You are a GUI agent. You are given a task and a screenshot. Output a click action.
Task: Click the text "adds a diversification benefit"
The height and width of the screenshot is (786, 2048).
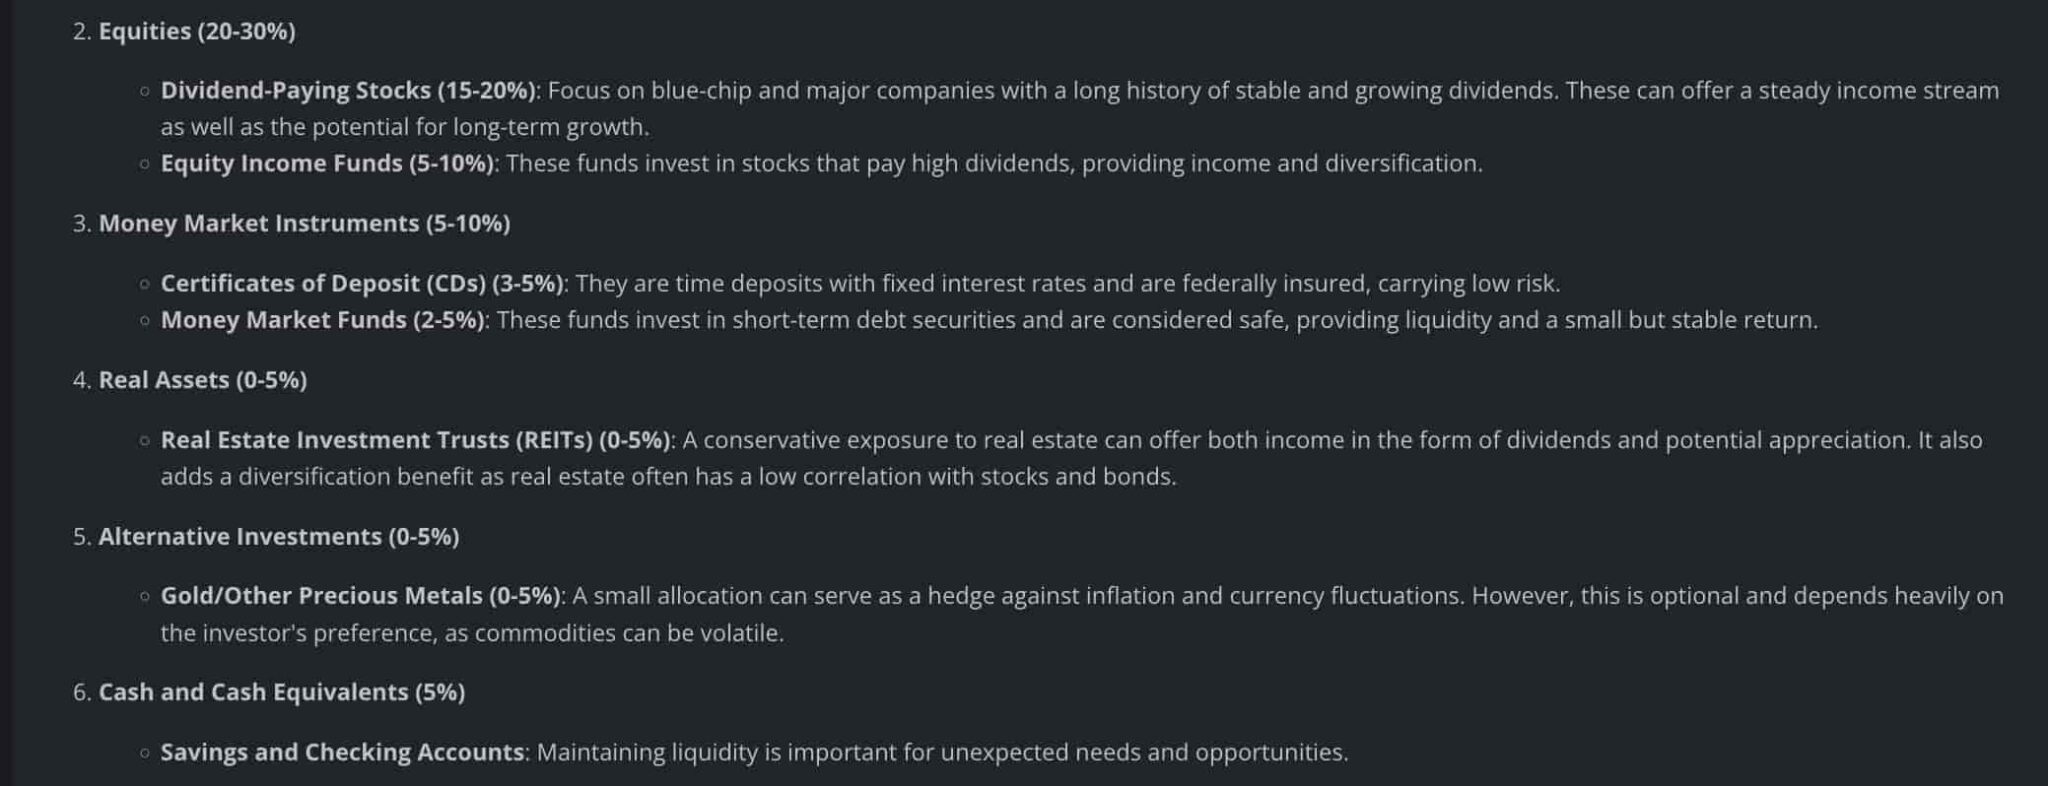[317, 477]
